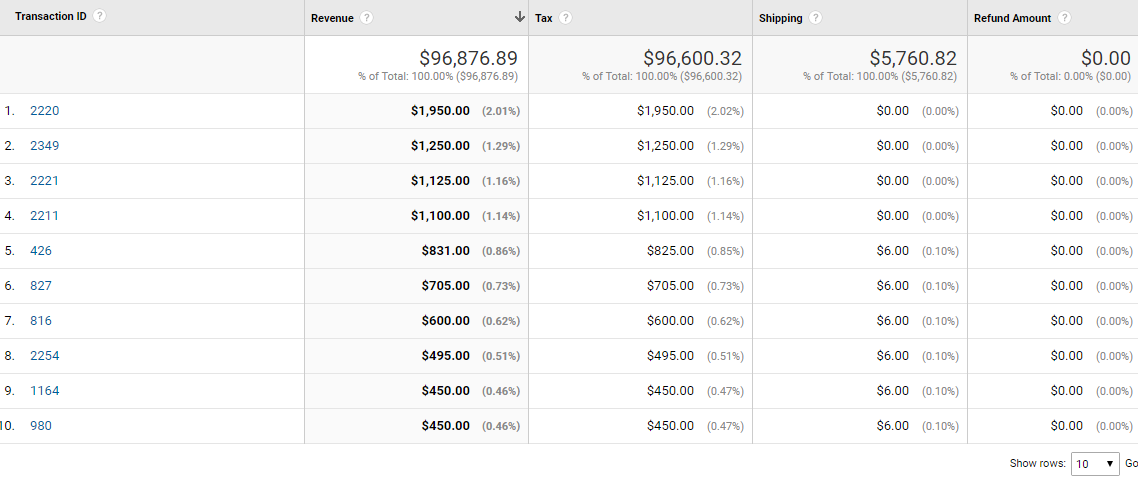Viewport: 1138px width, 477px height.
Task: Click help icon beside Shipping header
Action: tap(816, 18)
